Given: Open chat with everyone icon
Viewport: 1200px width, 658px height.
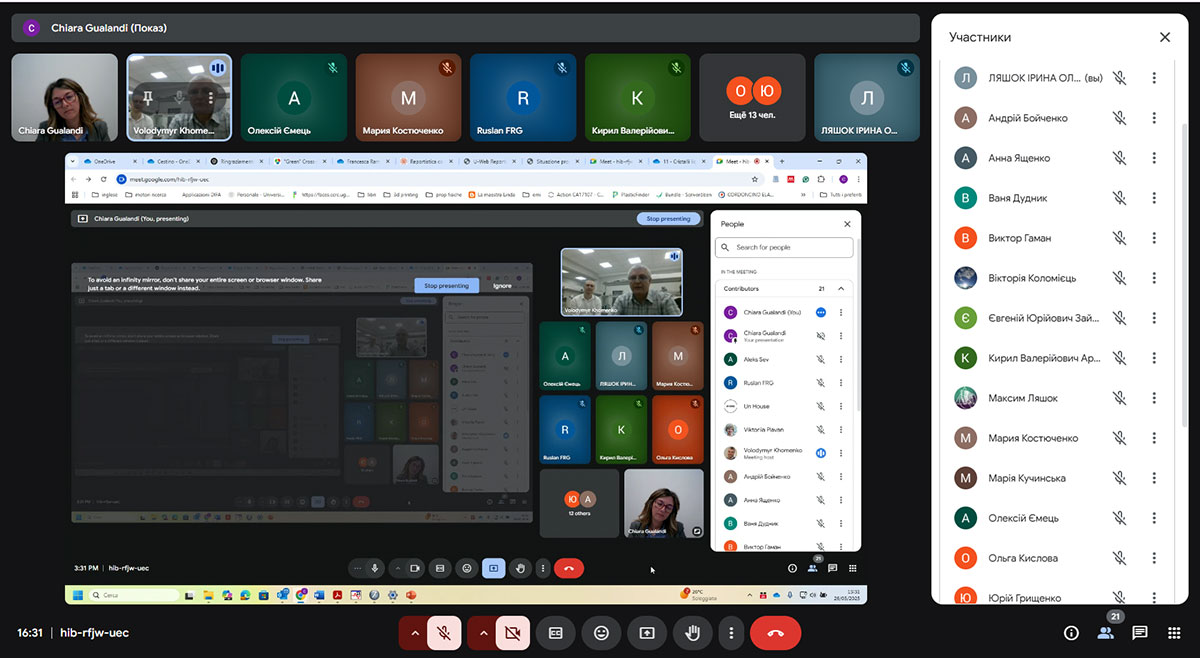Looking at the screenshot, I should (x=1139, y=633).
